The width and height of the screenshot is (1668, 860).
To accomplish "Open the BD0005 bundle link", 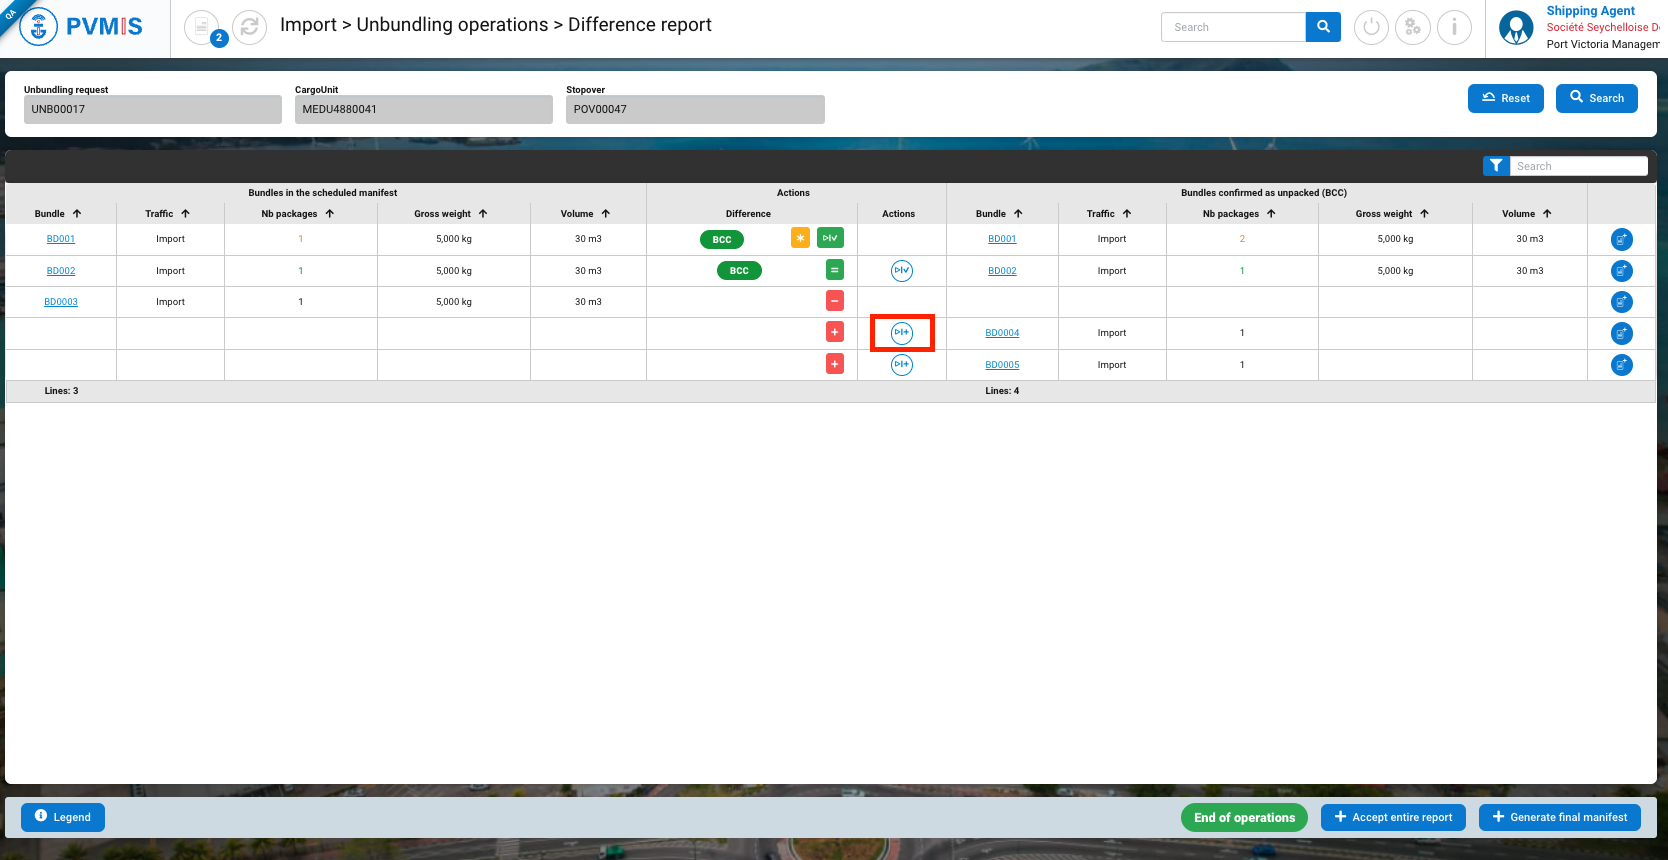I will (1002, 365).
